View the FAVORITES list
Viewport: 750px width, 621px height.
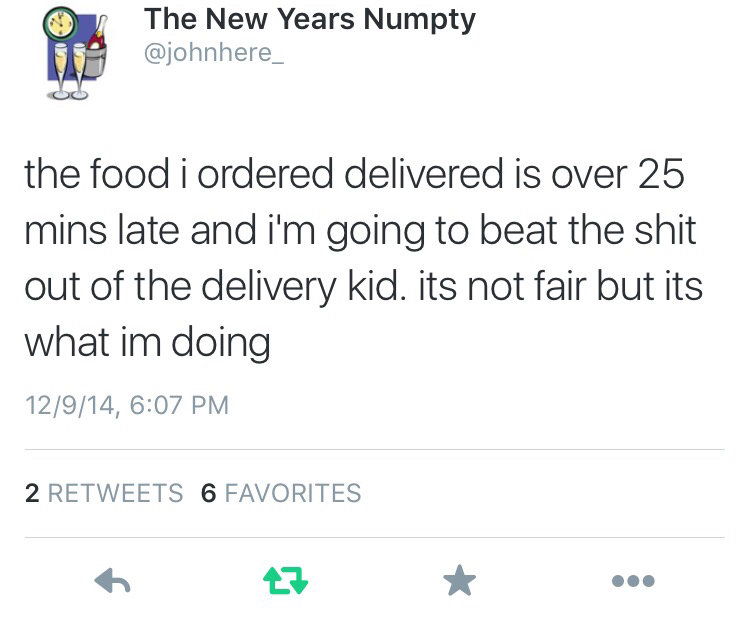pos(292,493)
